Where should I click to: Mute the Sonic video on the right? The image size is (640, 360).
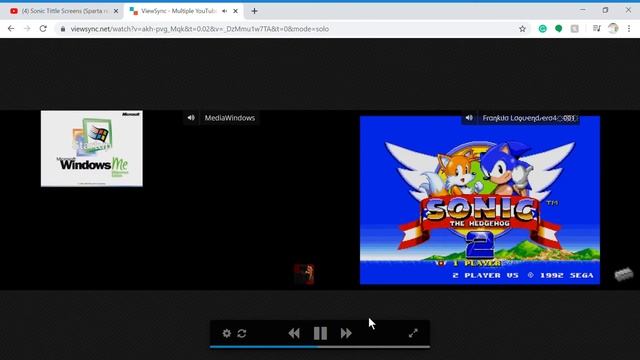click(469, 118)
